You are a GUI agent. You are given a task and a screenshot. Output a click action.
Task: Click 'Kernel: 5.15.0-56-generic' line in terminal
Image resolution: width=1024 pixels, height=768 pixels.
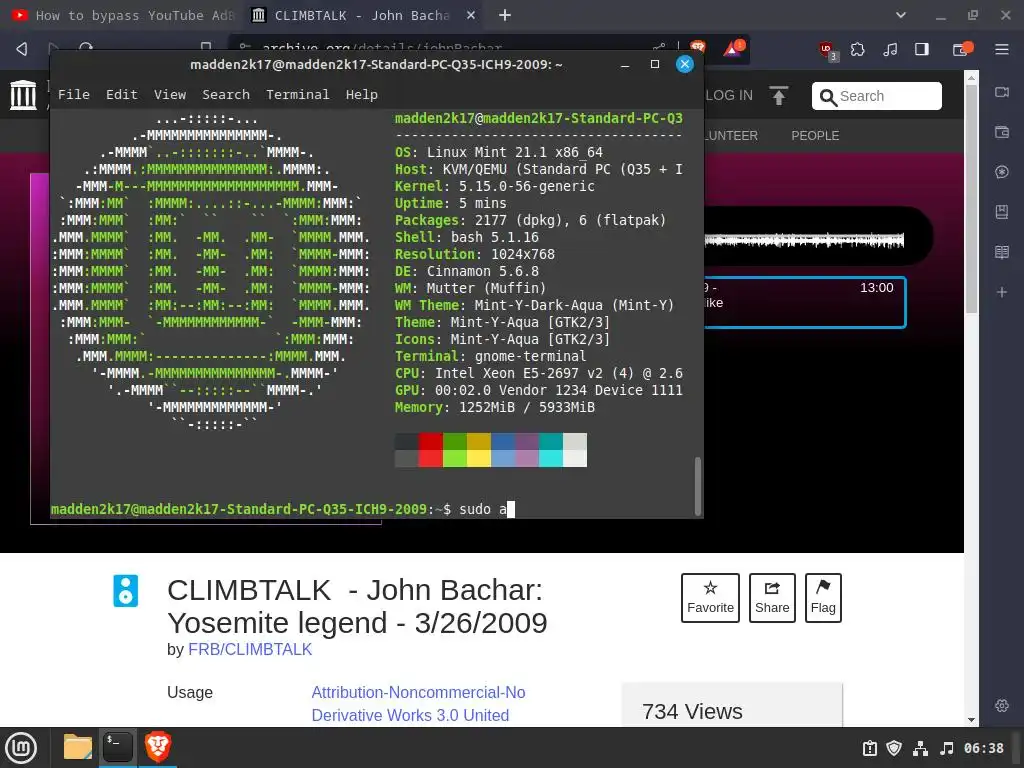494,186
